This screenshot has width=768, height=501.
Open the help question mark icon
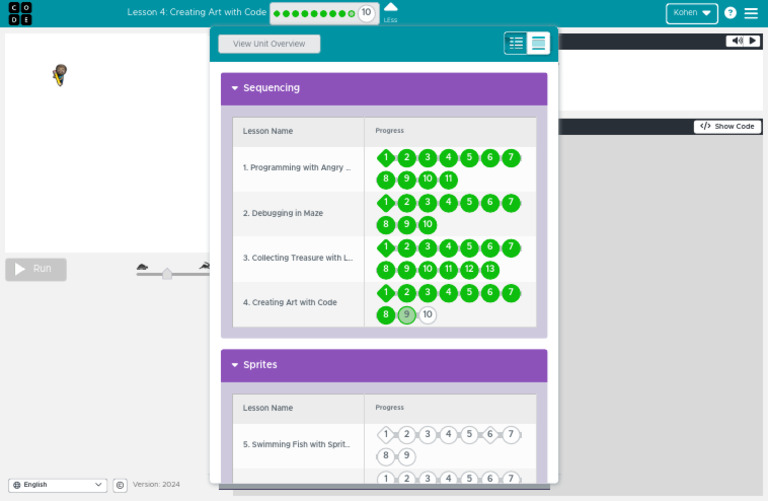pos(730,13)
